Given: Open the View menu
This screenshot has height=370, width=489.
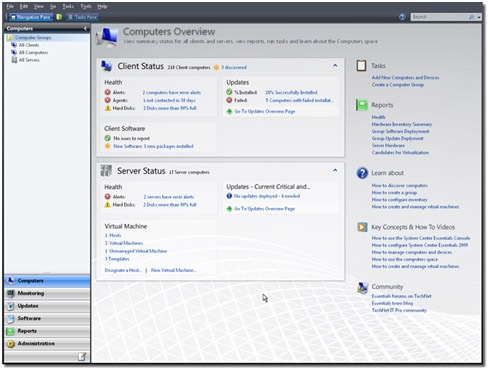Looking at the screenshot, I should (39, 6).
